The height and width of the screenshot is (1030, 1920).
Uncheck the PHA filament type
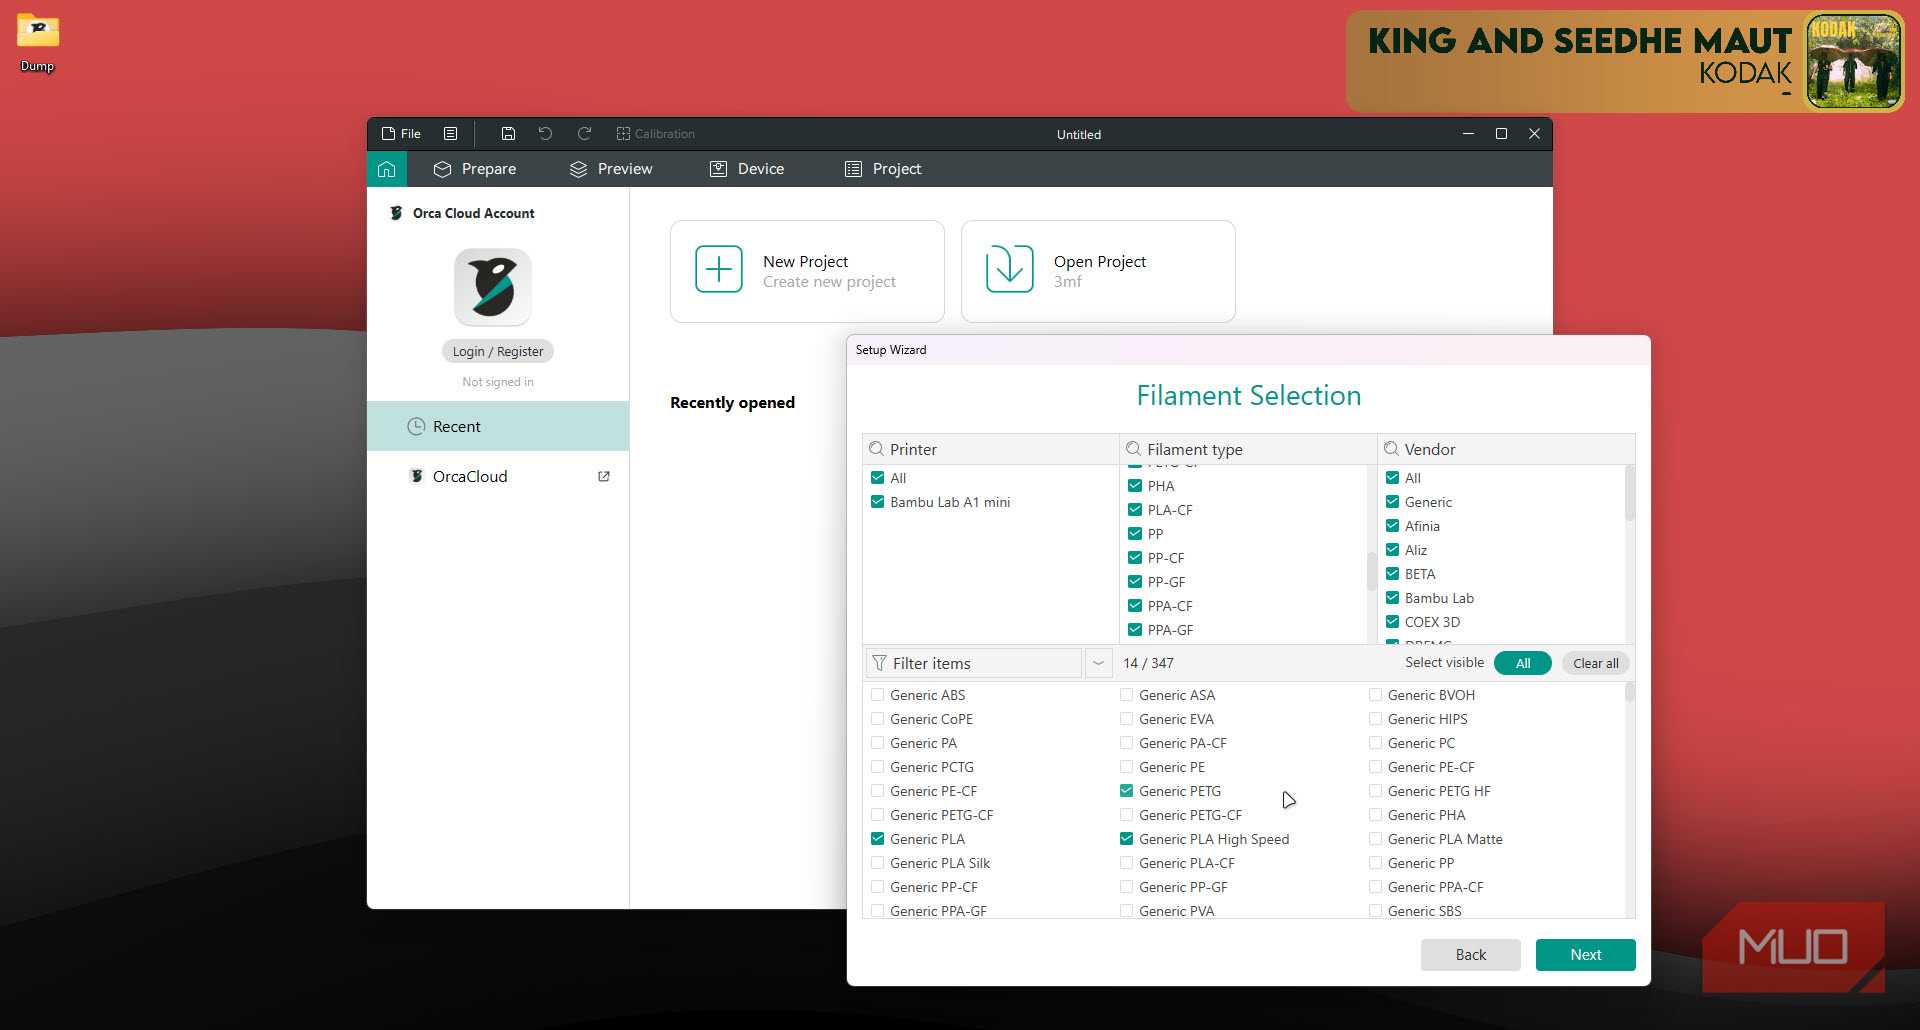coord(1135,486)
